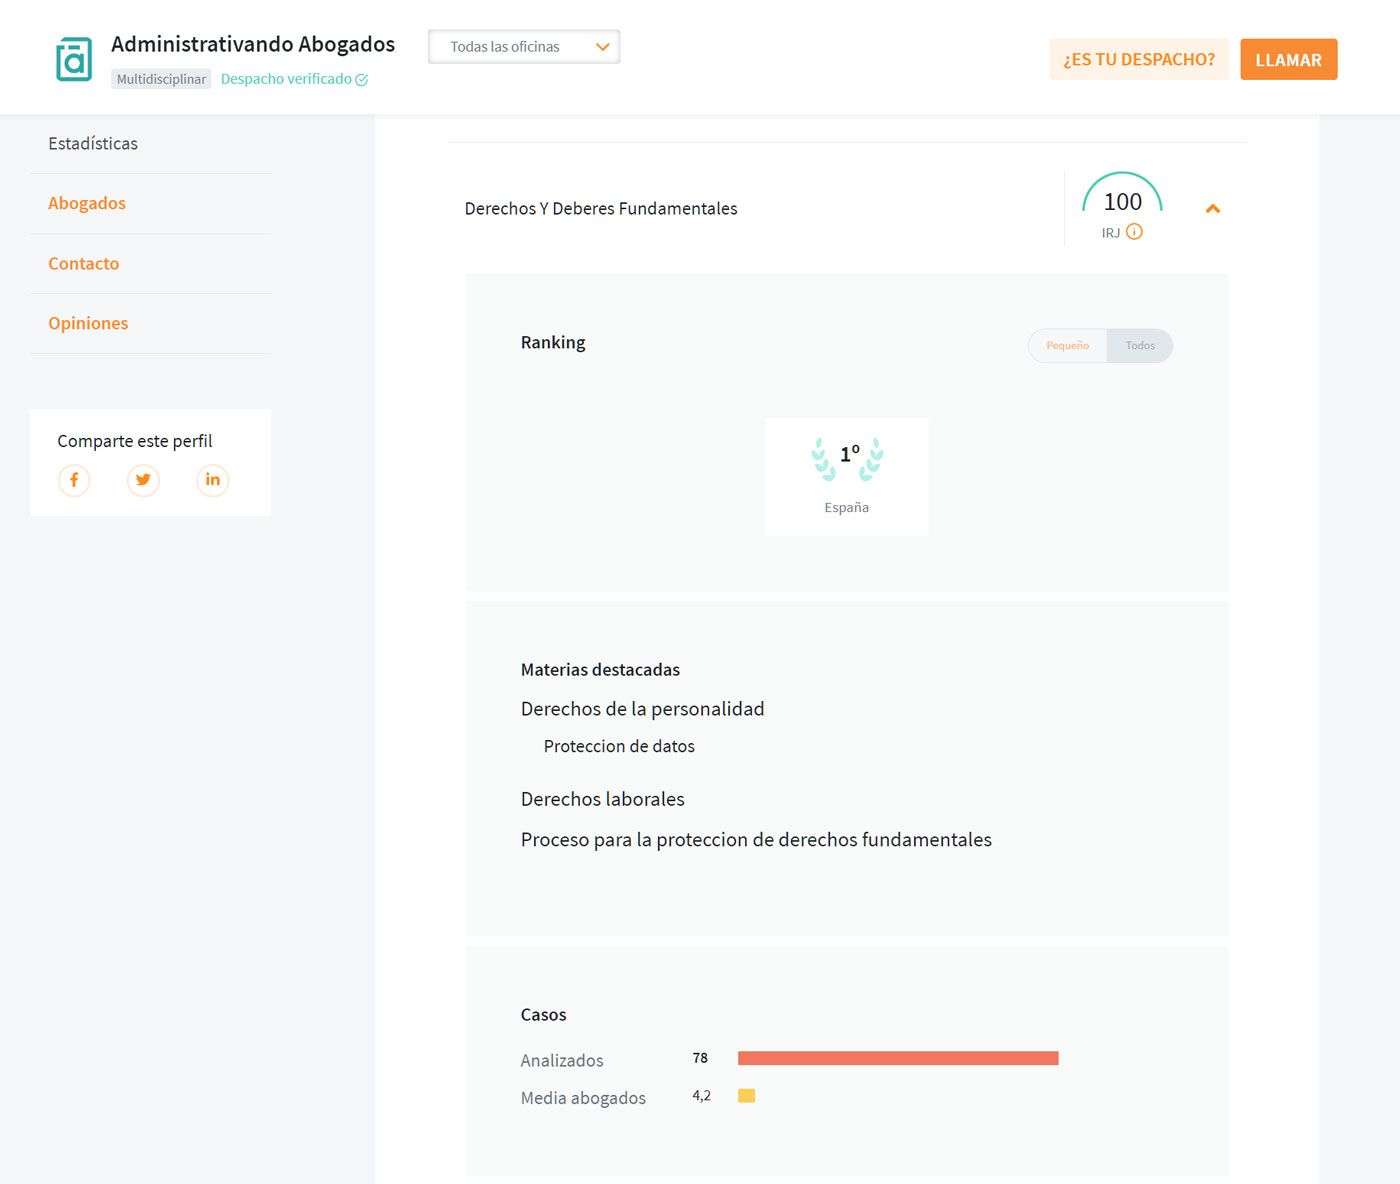Collapse the Derechos Y Deberes Fundamentales section

click(x=1212, y=209)
